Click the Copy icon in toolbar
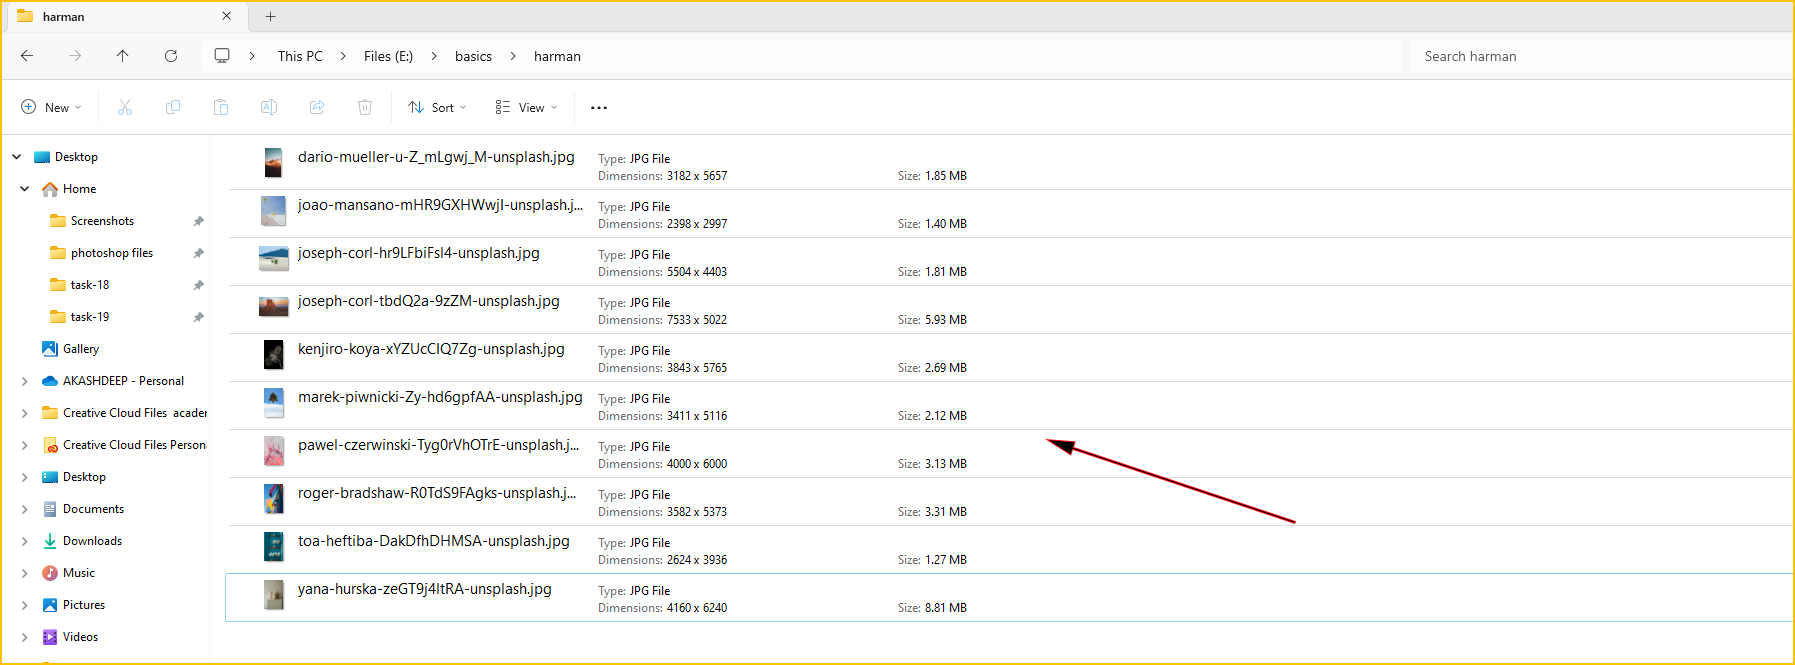This screenshot has width=1795, height=665. point(173,107)
